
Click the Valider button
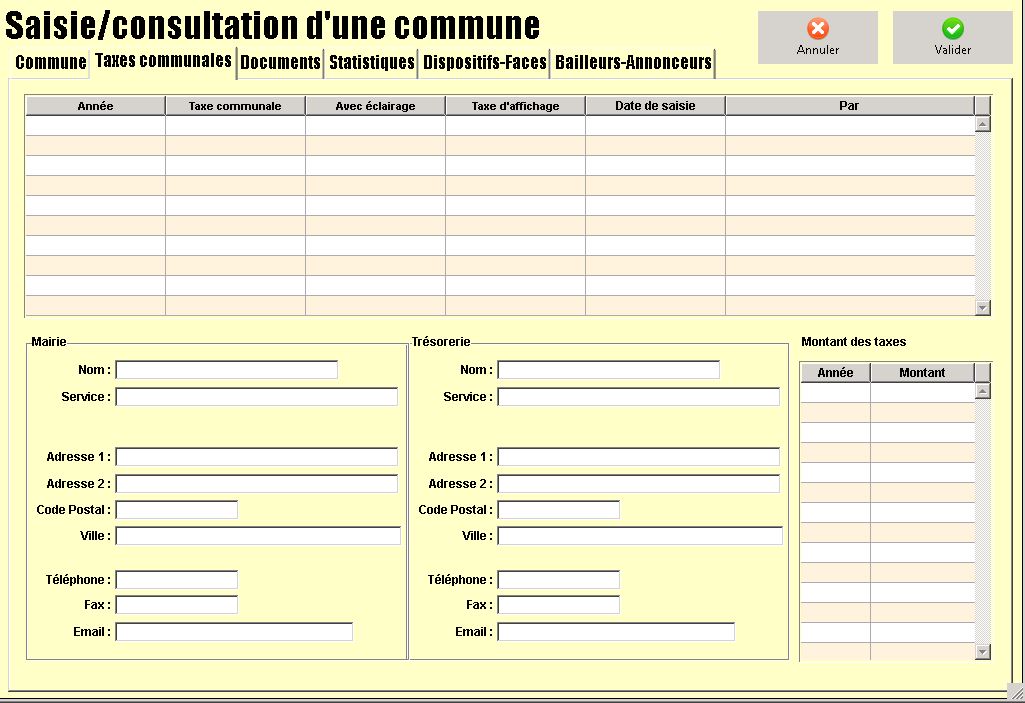pos(952,37)
